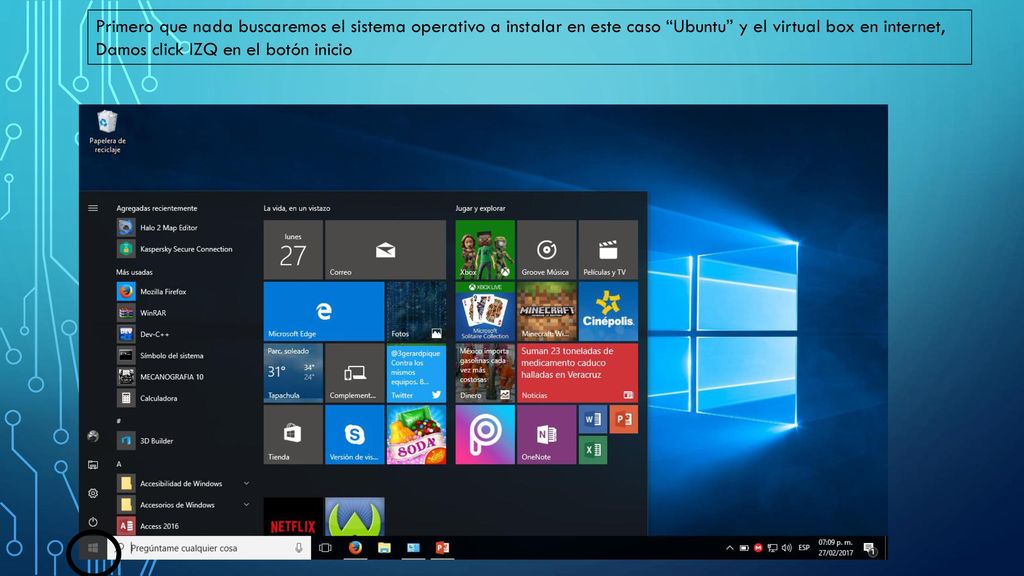The width and height of the screenshot is (1024, 576).
Task: Click the Cortana search box Pregúntame cualquier cosa
Action: coord(209,548)
